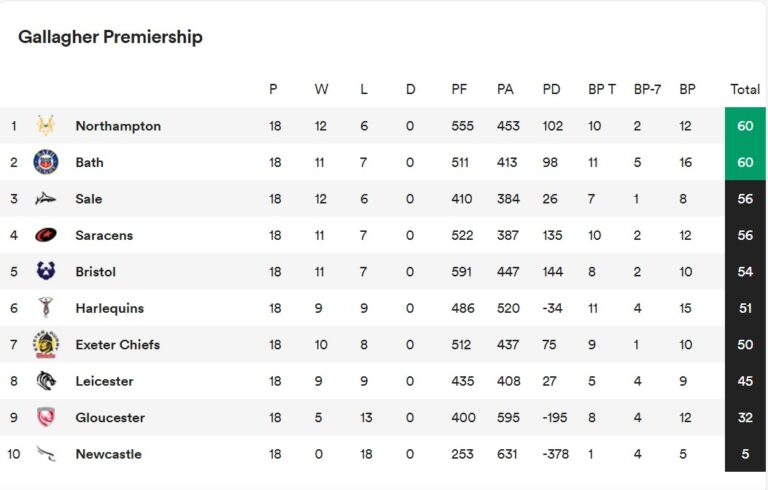Screen dimensions: 768x490
Task: Open the Northampton team link
Action: pyautogui.click(x=118, y=126)
